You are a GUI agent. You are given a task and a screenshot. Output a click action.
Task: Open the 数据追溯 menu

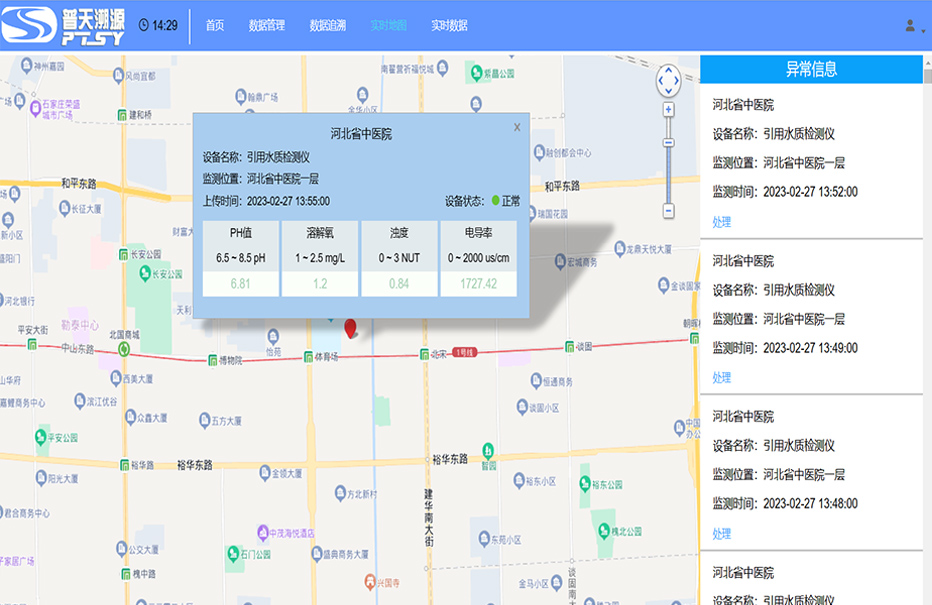click(328, 26)
